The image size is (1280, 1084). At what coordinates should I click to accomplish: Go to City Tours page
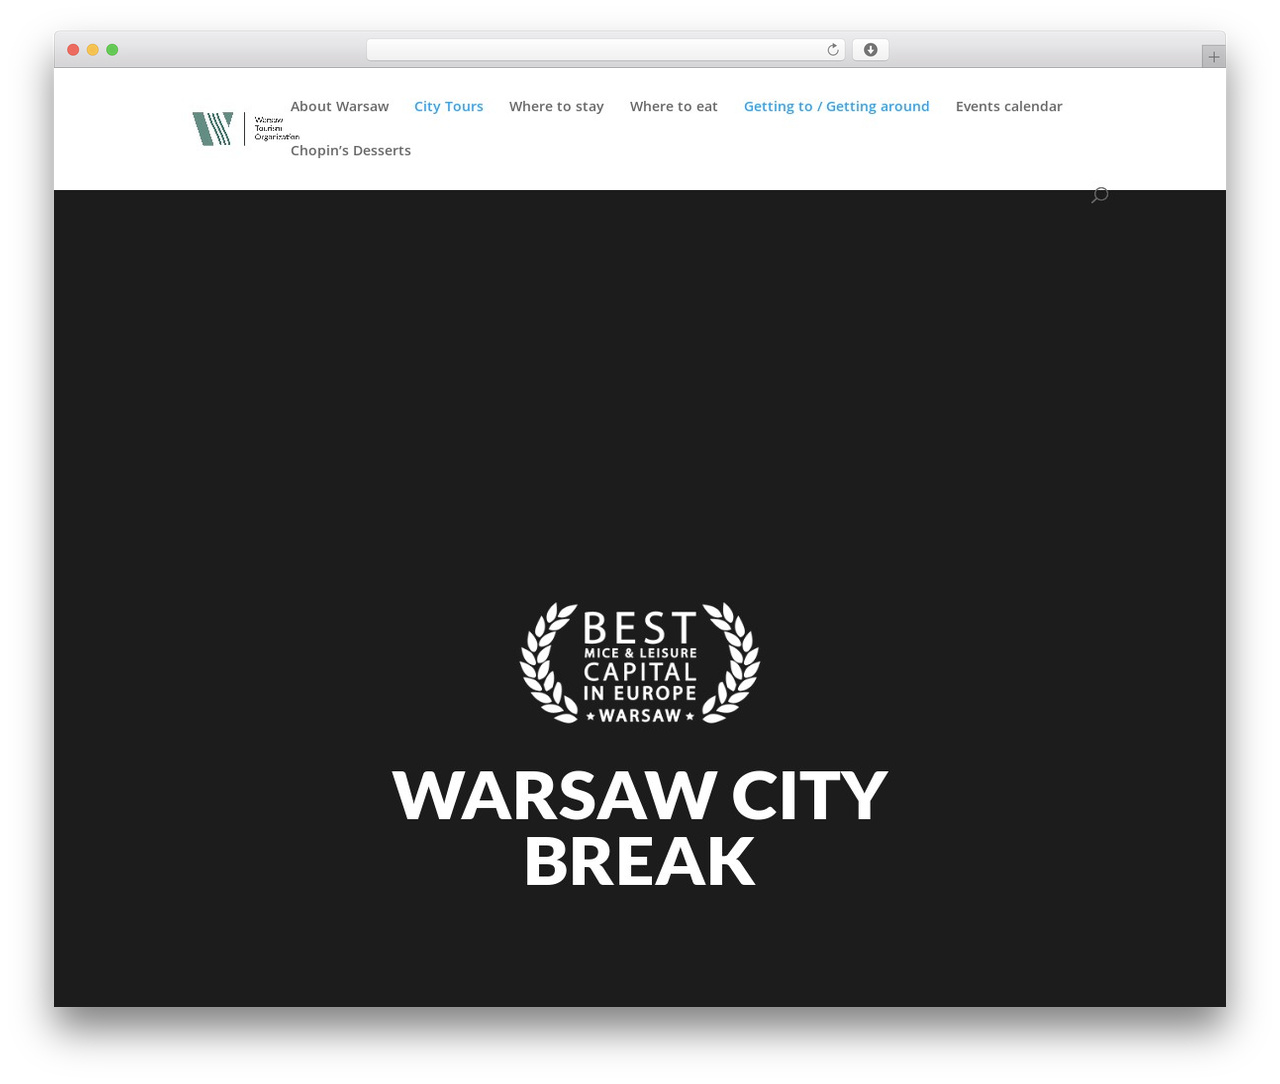click(449, 106)
